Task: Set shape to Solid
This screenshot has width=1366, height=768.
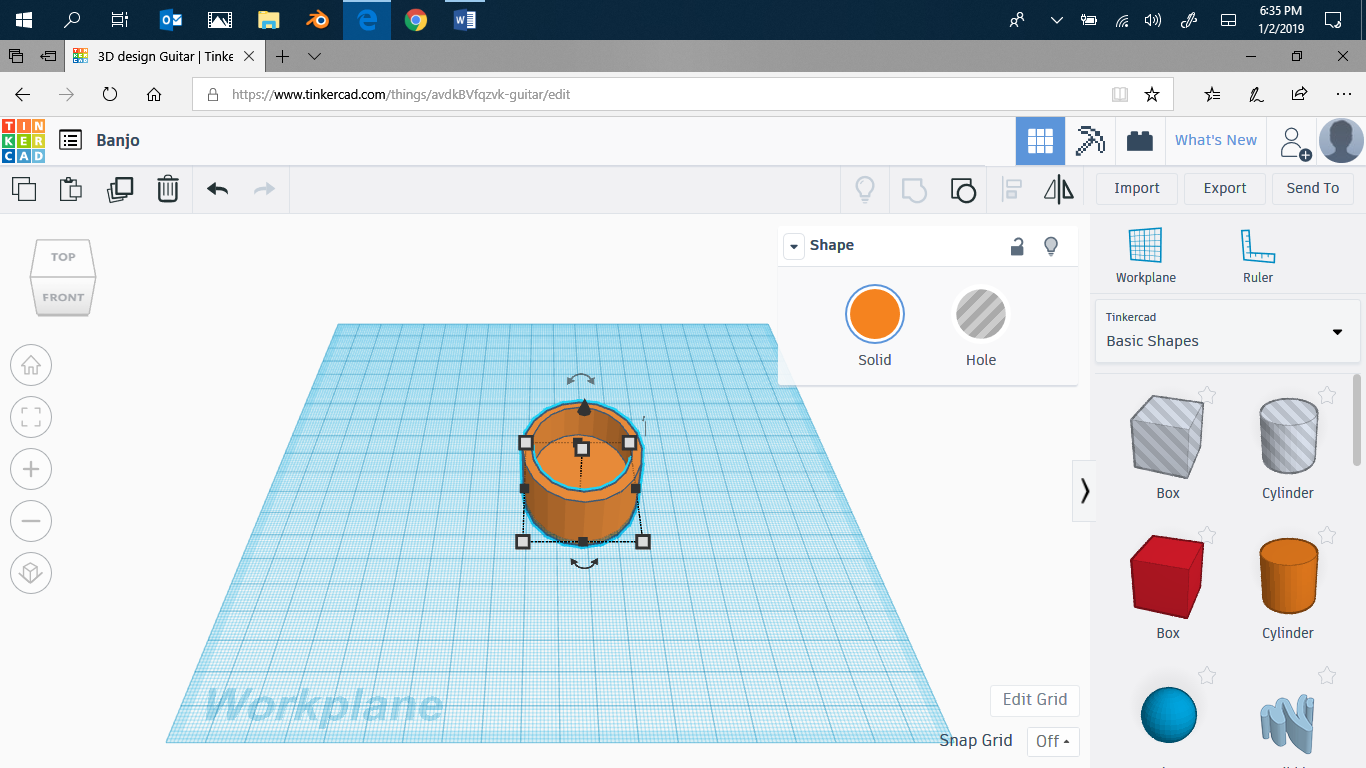Action: pyautogui.click(x=874, y=327)
